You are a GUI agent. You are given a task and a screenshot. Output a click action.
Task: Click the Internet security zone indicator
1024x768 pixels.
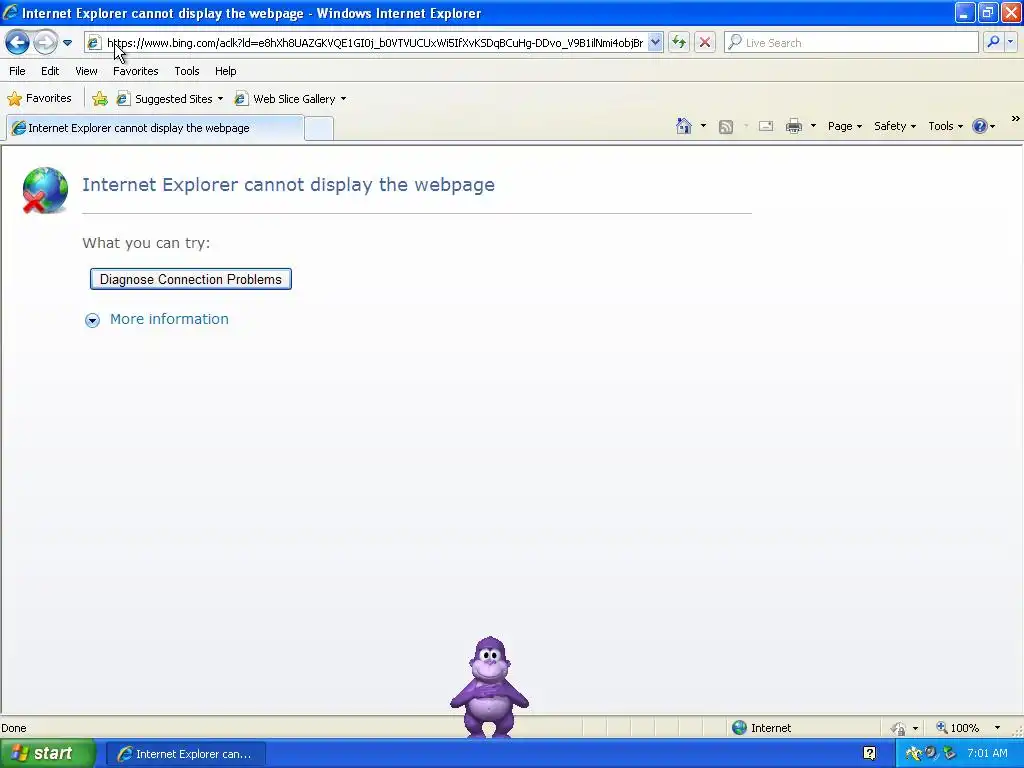[x=761, y=728]
